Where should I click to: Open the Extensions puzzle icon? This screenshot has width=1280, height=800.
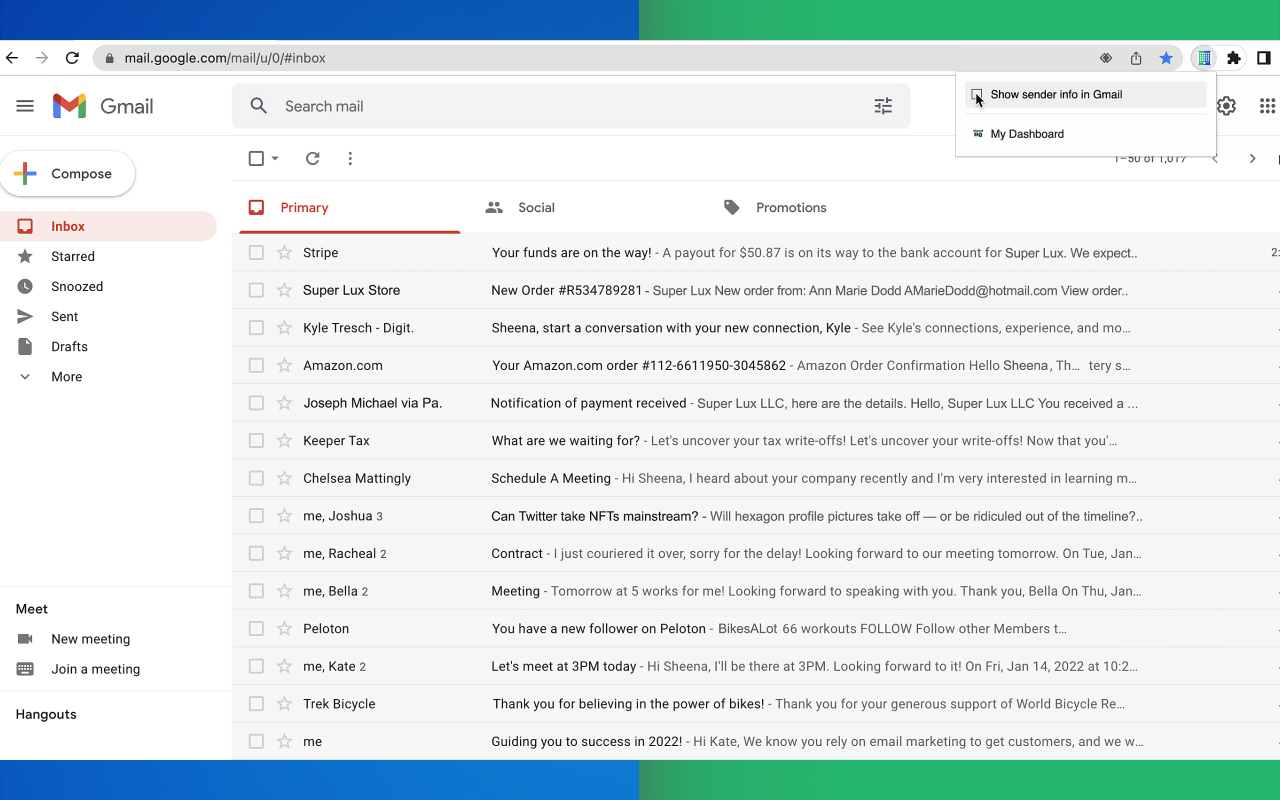1234,58
